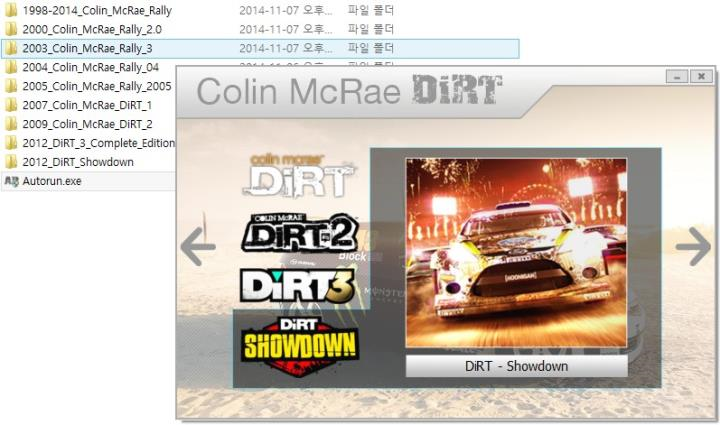
Task: Select folder icon of 2005_Colin_McRae_Rally_2005
Action: click(x=11, y=86)
